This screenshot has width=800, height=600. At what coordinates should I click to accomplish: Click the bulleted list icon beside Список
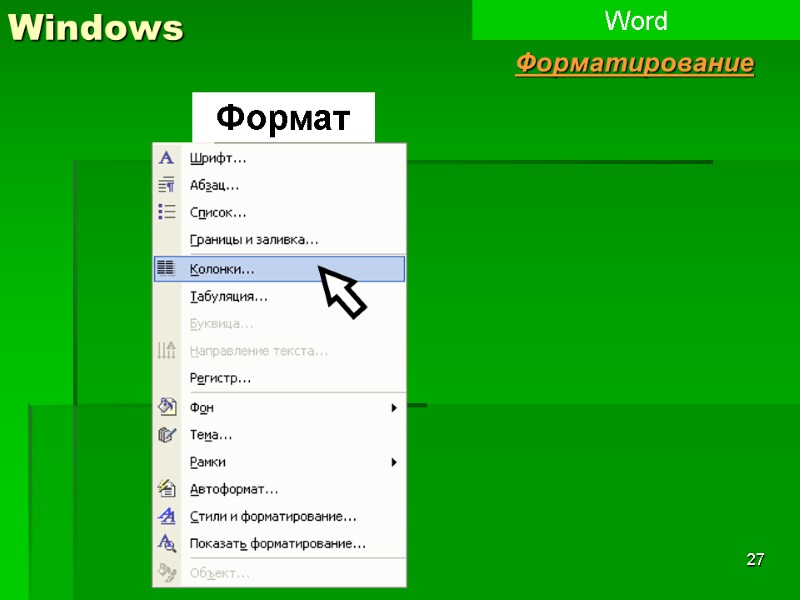[x=166, y=212]
